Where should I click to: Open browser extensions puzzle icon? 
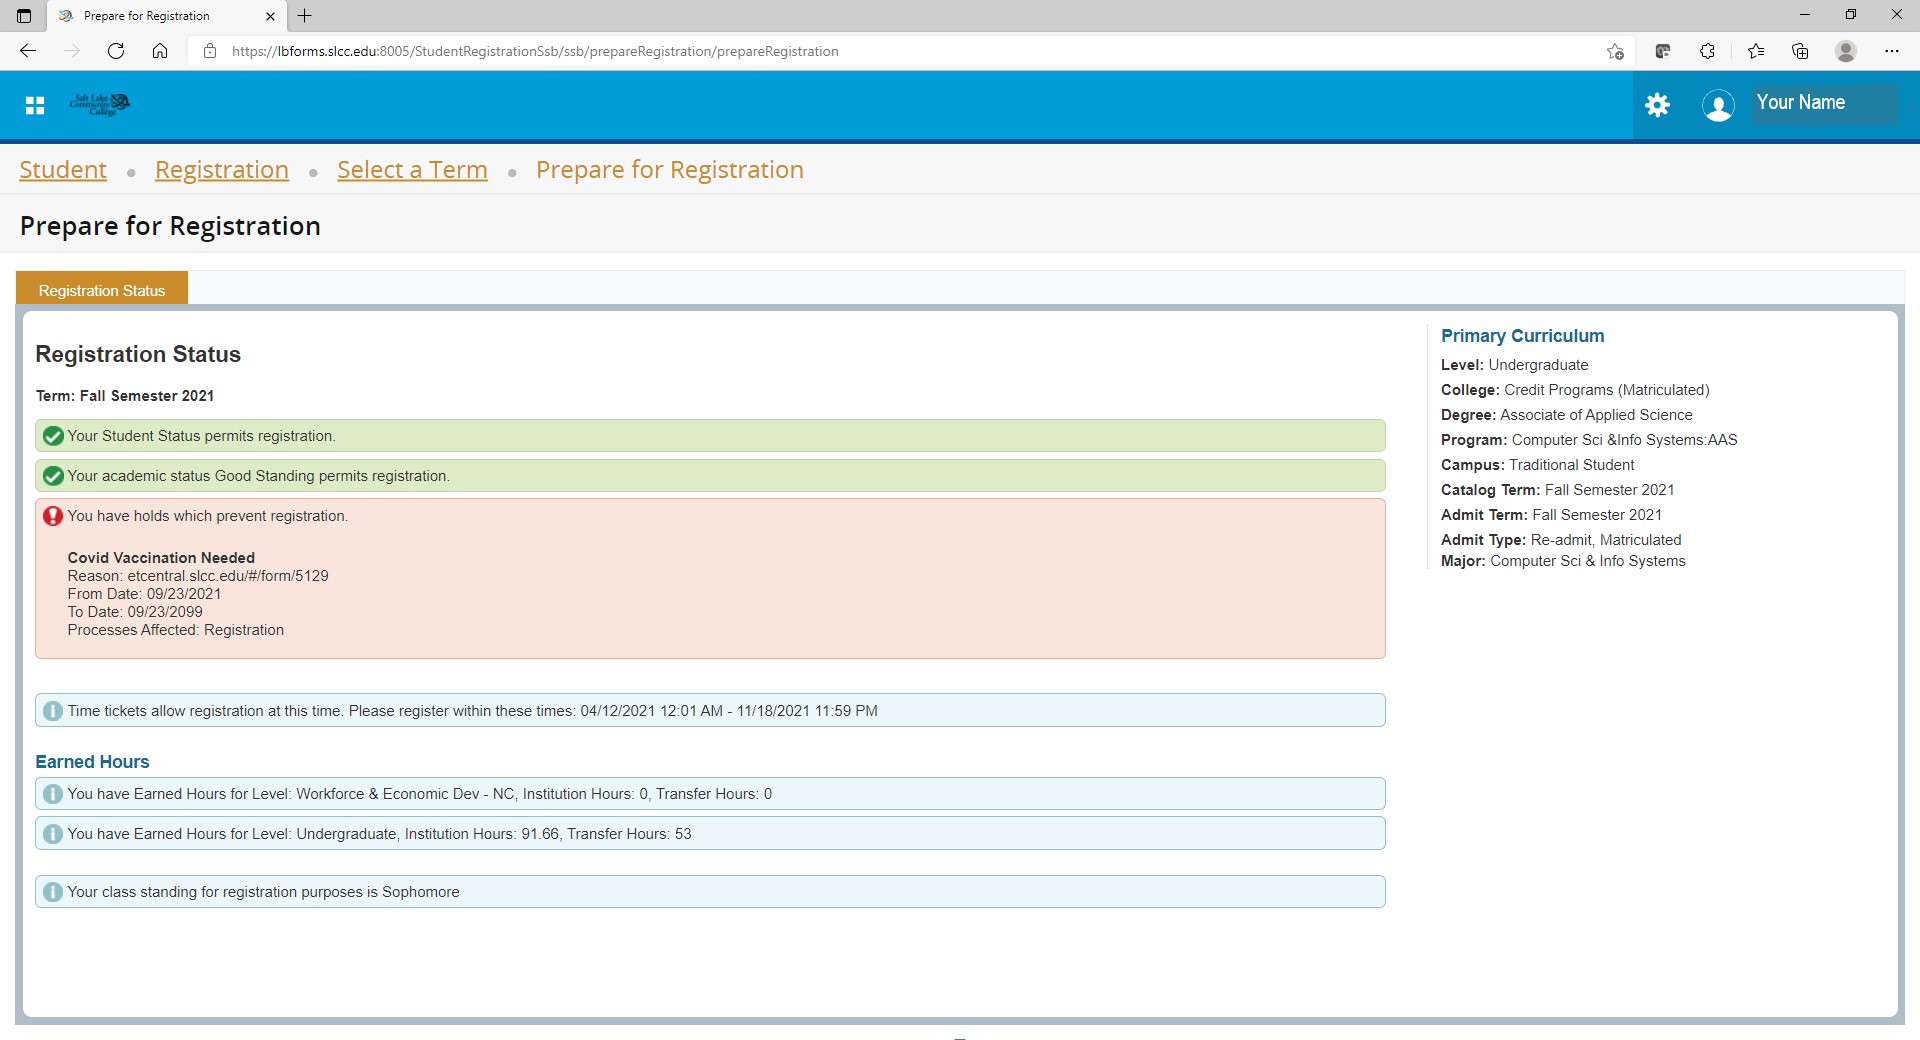pyautogui.click(x=1707, y=51)
